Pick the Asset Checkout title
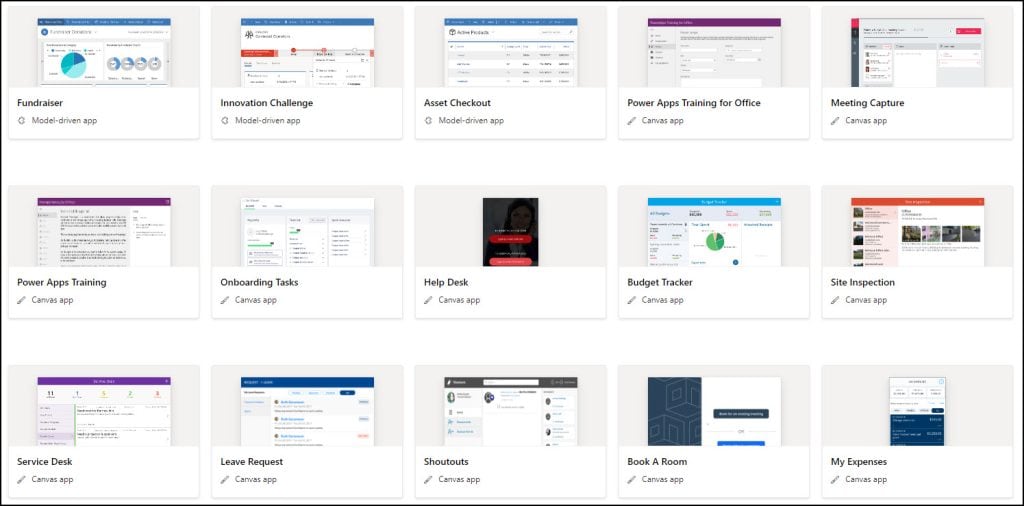This screenshot has width=1024, height=506. [457, 103]
